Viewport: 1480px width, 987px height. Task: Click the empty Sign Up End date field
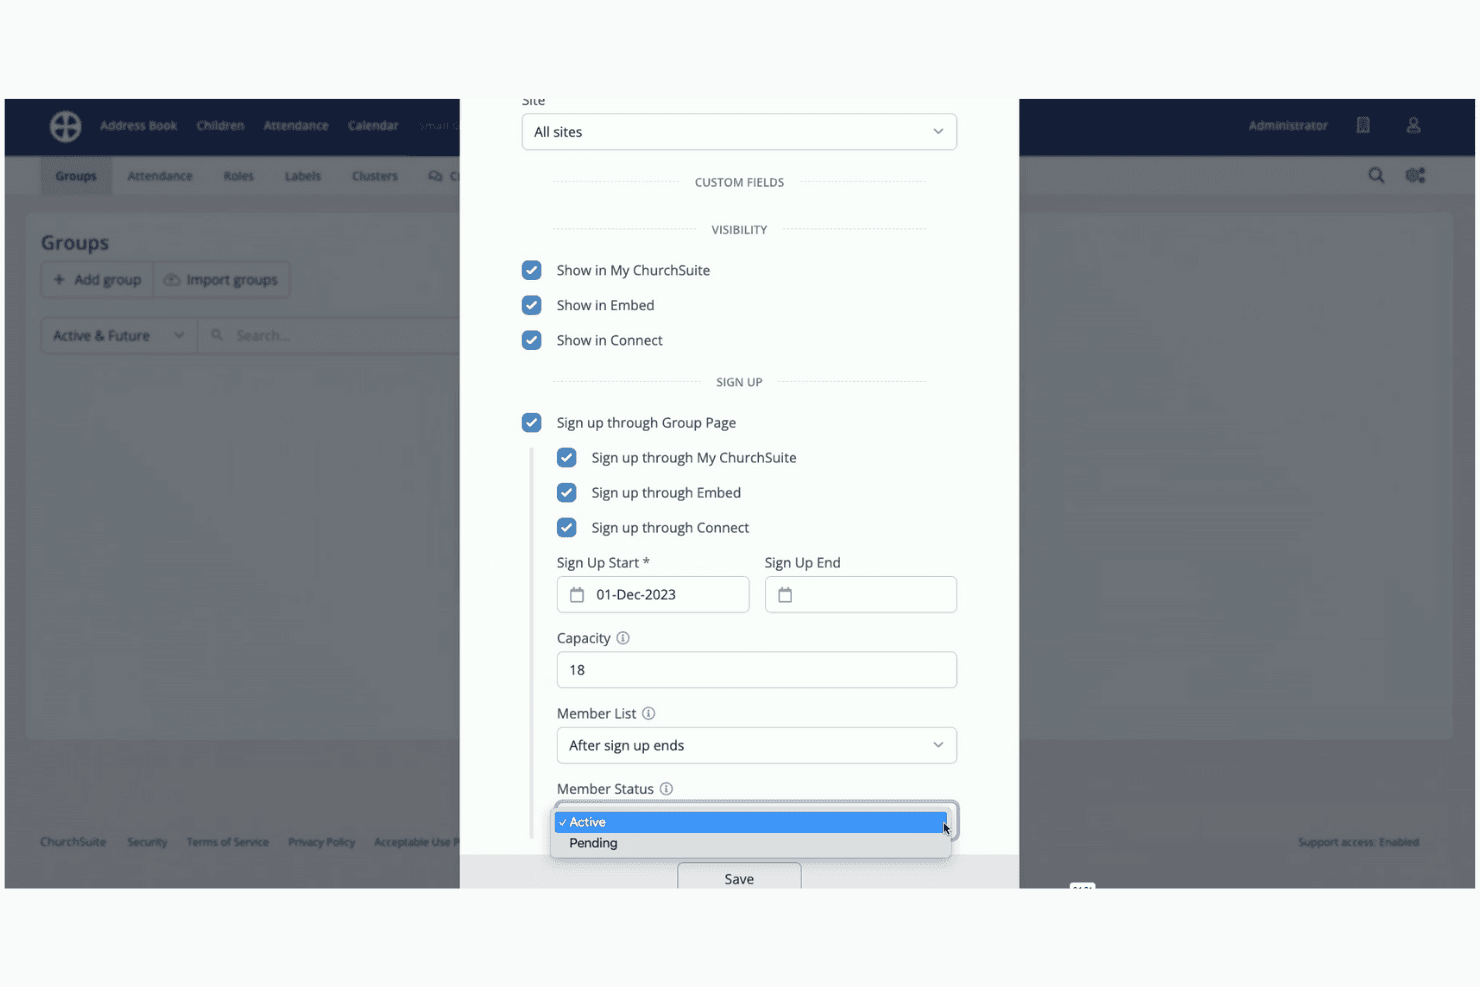[861, 595]
